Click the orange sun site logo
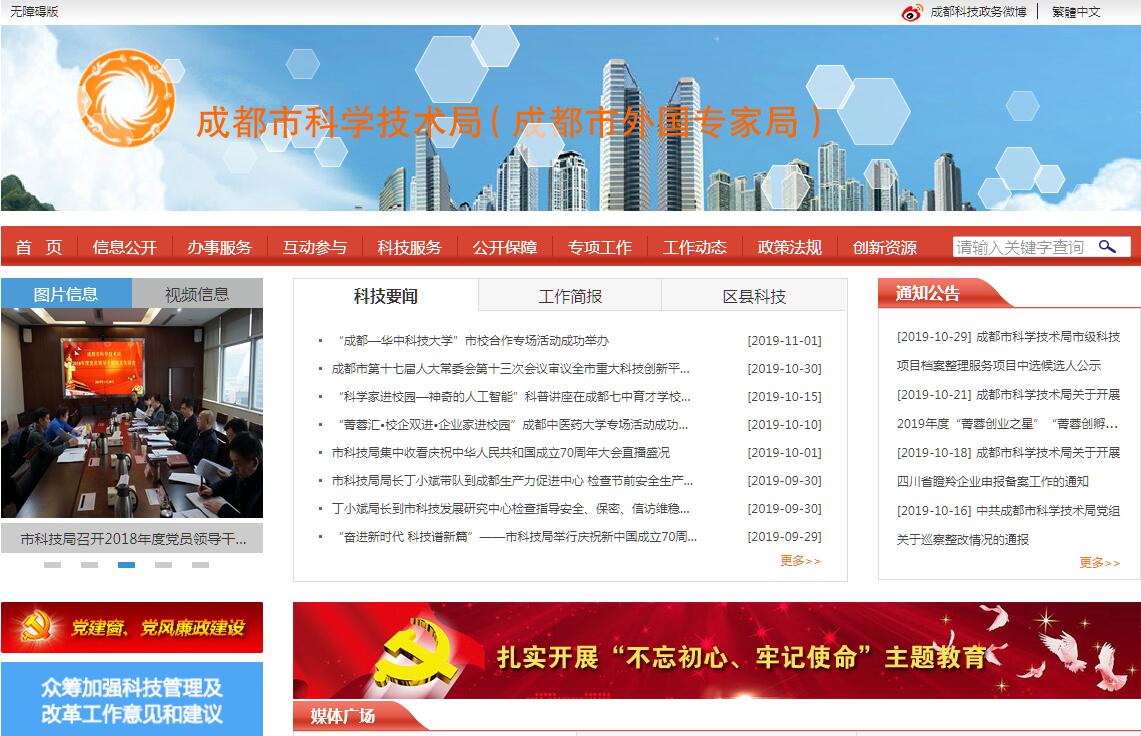The width and height of the screenshot is (1141, 736). tap(126, 97)
